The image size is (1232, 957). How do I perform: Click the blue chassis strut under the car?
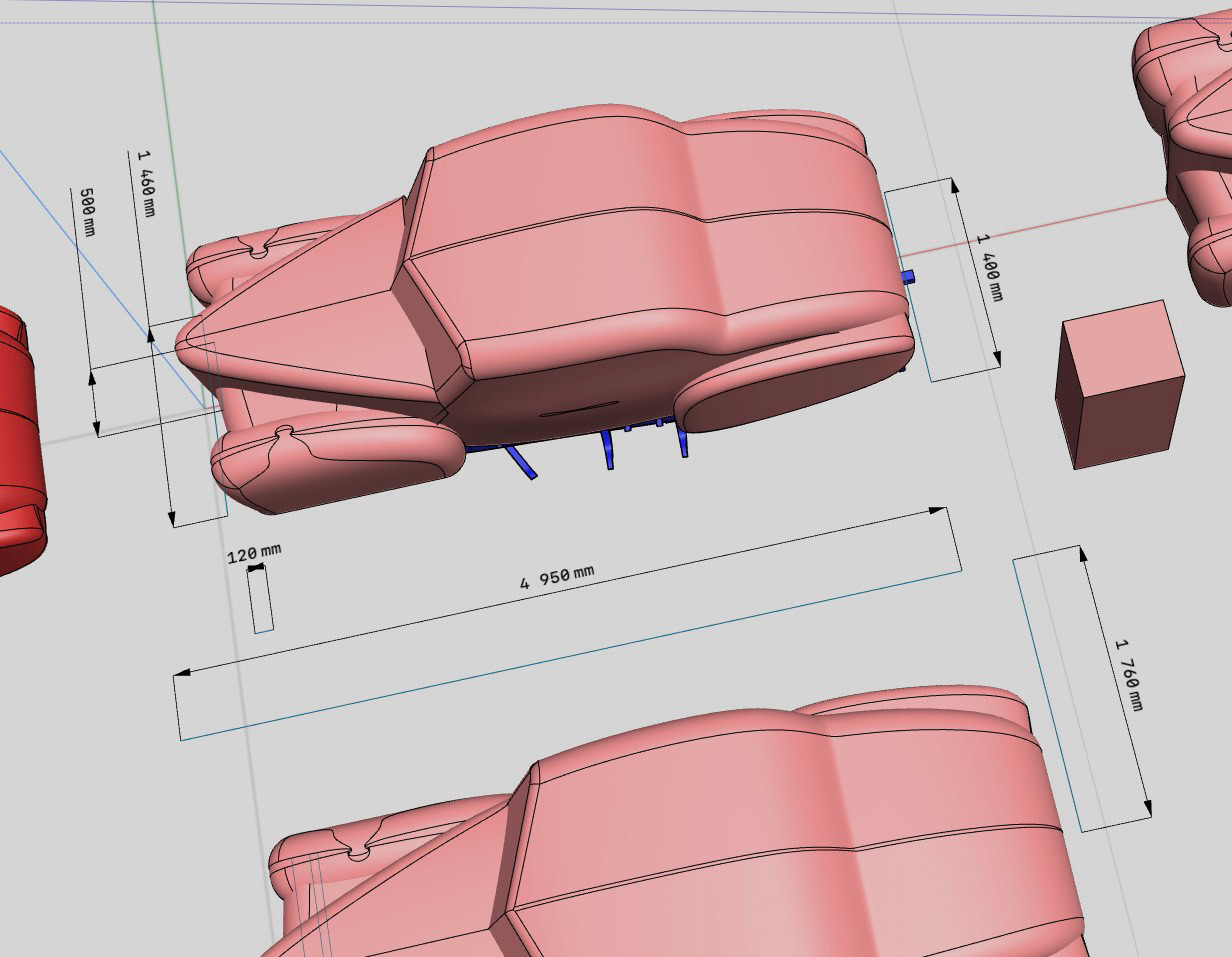point(520,461)
